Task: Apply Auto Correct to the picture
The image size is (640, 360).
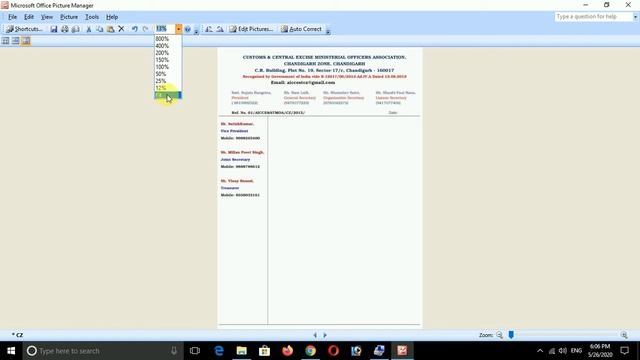Action: [x=301, y=29]
